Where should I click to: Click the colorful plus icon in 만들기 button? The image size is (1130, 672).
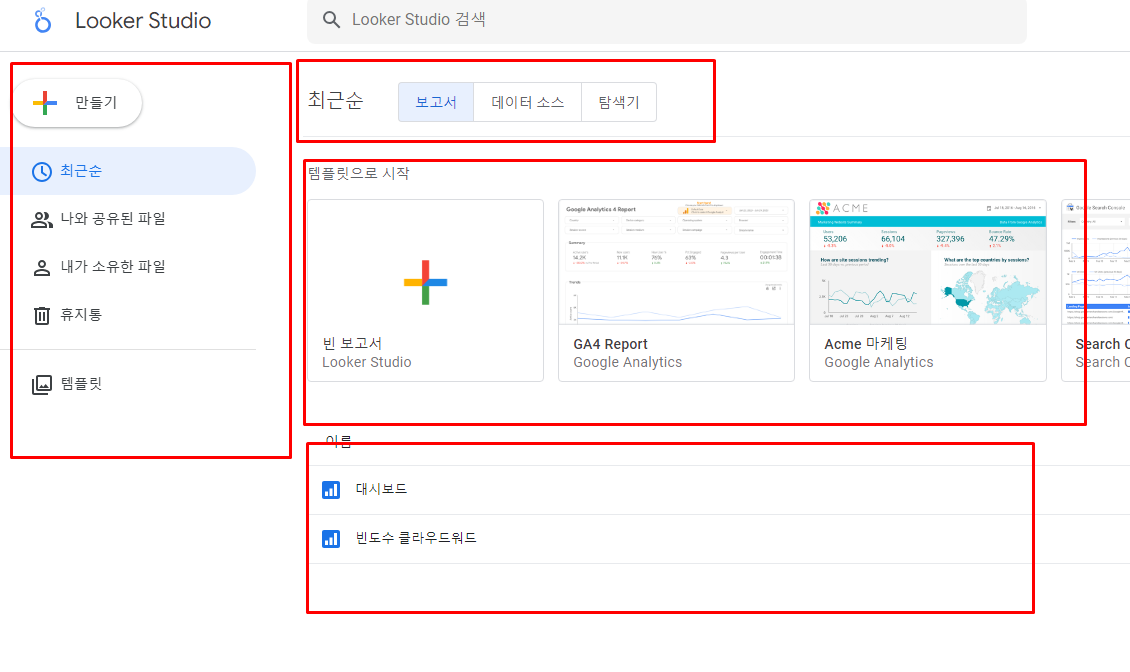click(x=45, y=103)
